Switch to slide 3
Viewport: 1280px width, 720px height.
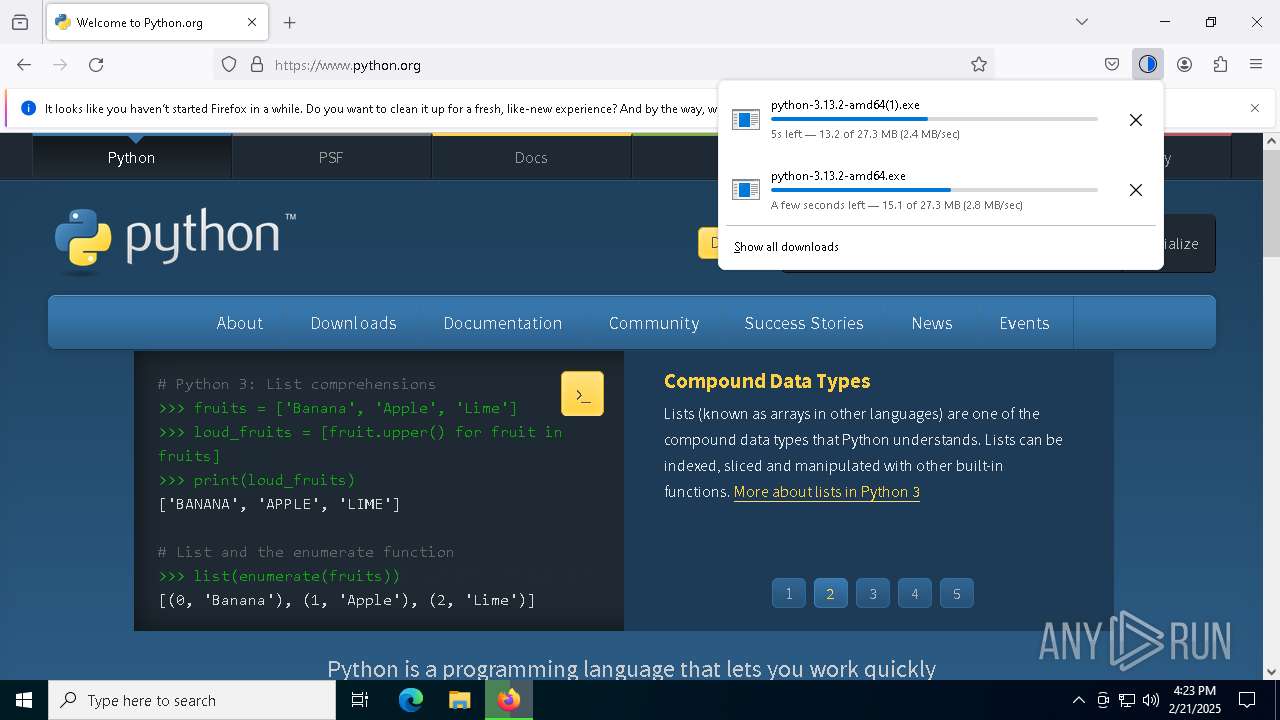(x=872, y=594)
